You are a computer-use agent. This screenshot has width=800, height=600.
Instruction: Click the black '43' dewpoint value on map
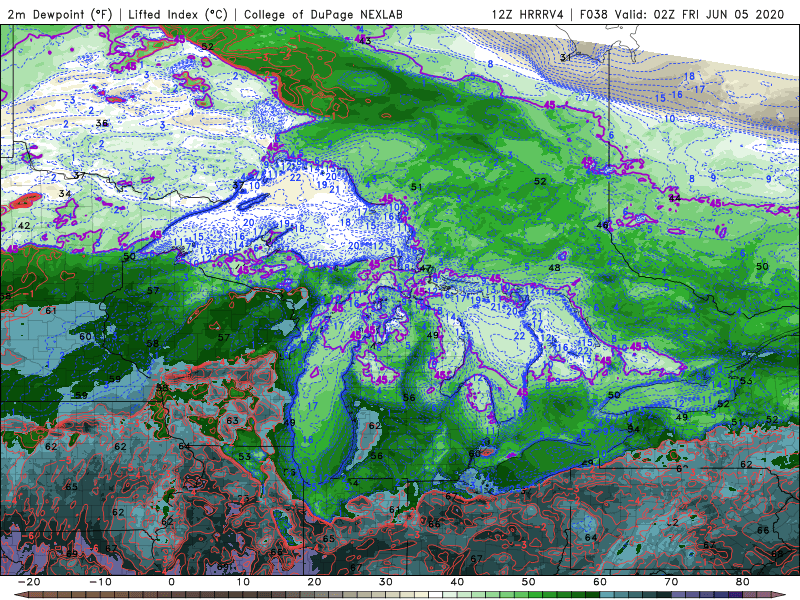365,41
